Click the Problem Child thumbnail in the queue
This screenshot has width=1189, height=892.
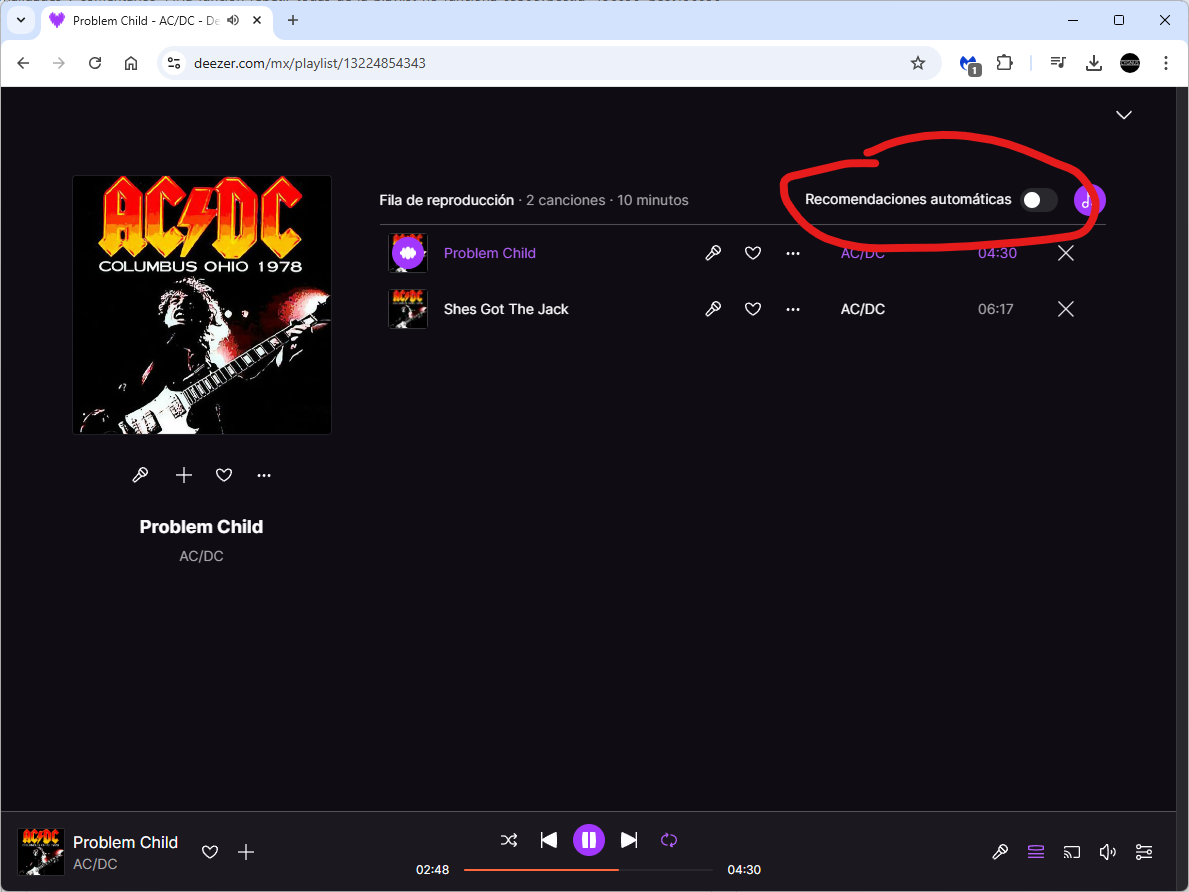408,253
